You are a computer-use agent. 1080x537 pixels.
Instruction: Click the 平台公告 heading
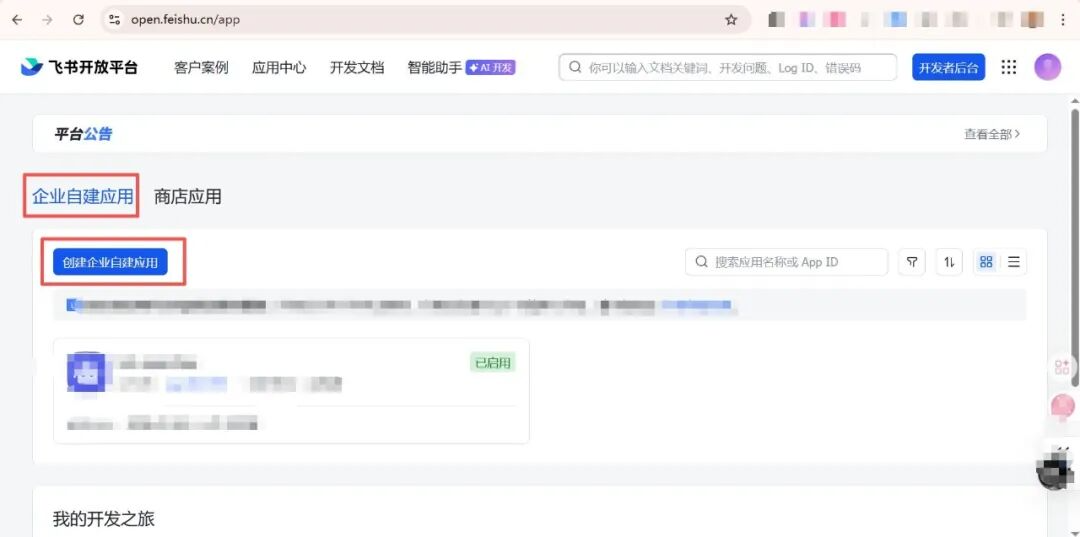point(83,134)
